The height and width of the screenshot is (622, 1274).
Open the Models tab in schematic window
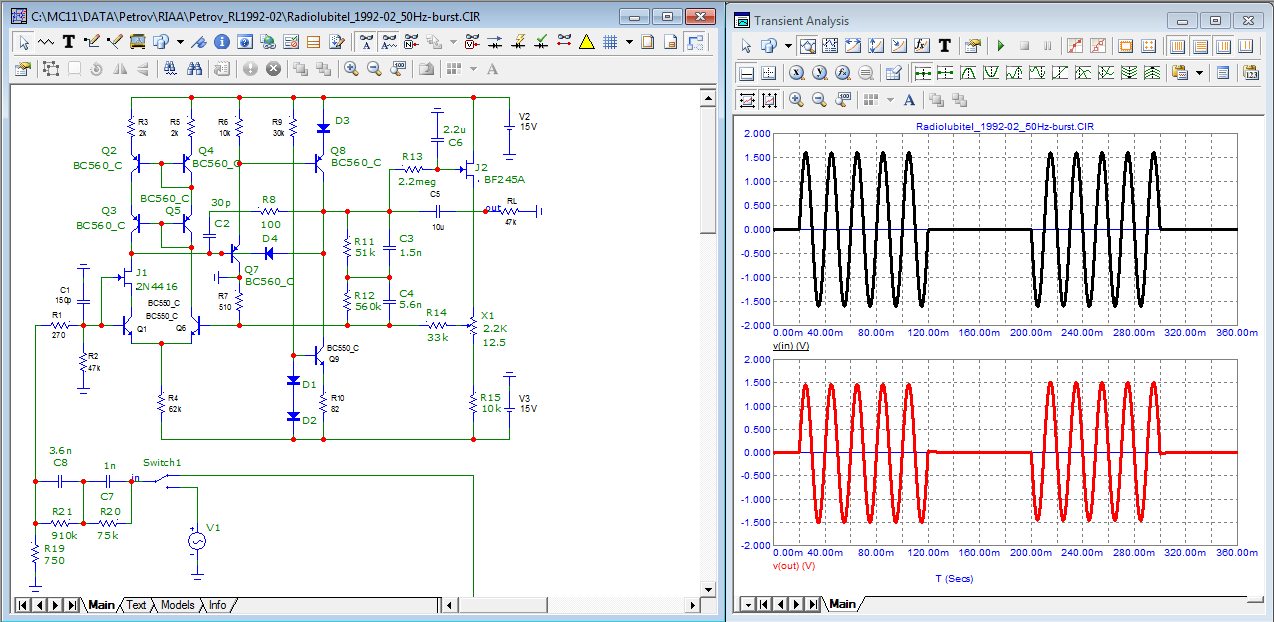coord(177,605)
